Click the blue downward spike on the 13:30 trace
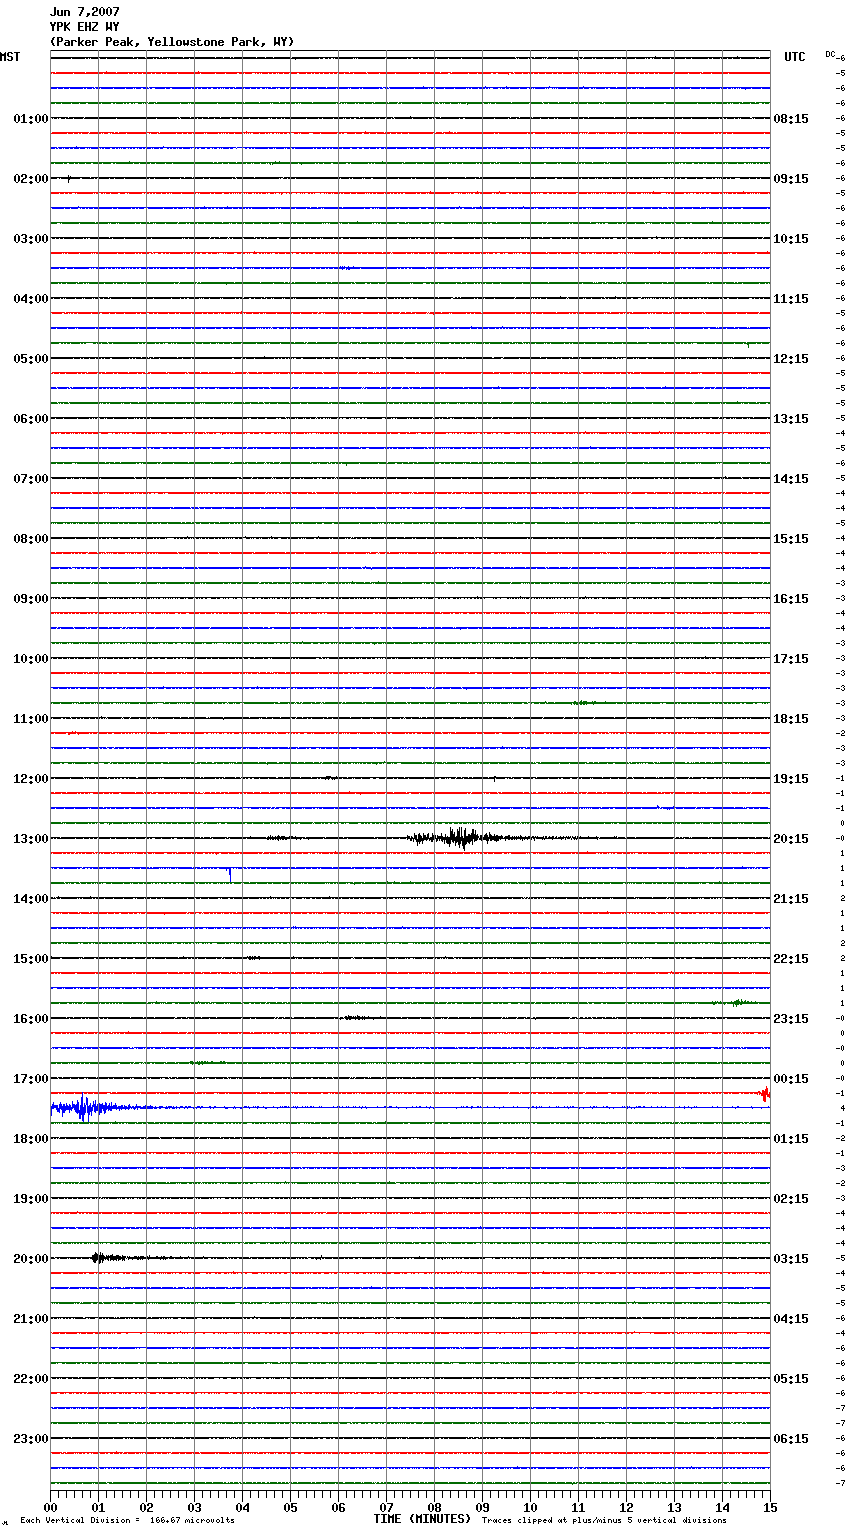 click(230, 874)
